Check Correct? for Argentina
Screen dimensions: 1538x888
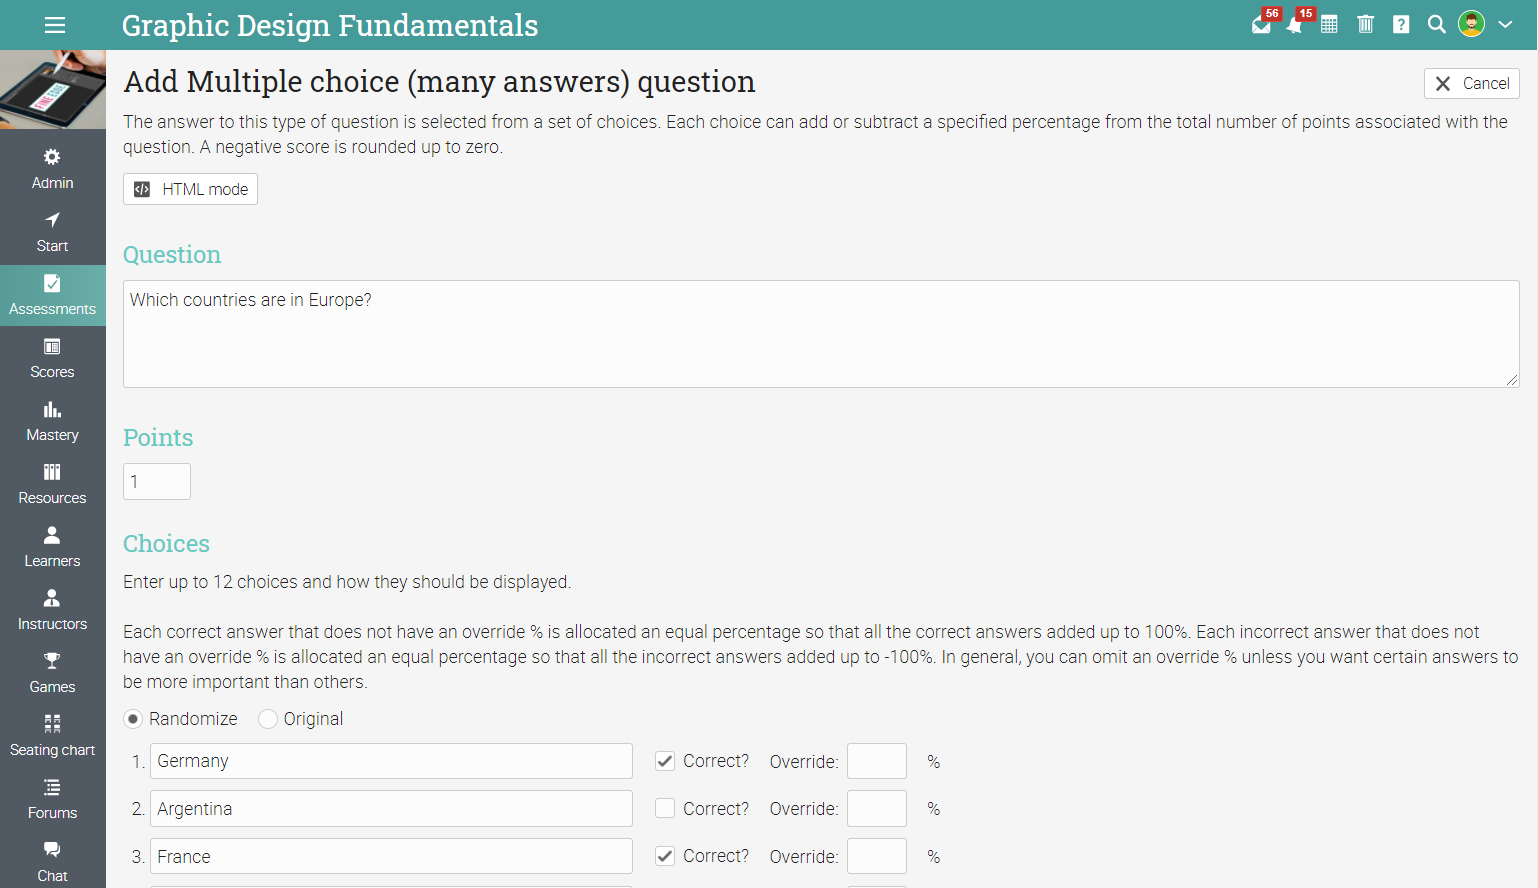pos(665,808)
